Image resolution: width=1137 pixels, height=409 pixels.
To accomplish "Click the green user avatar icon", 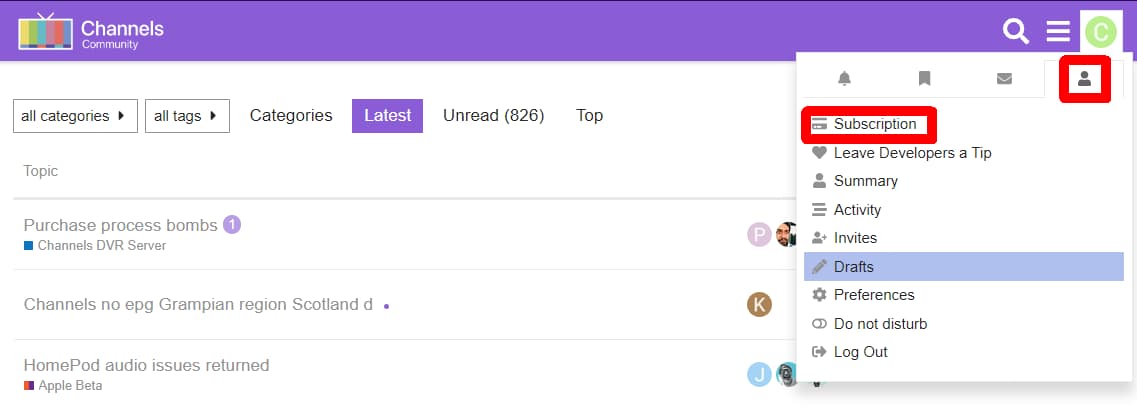I will pyautogui.click(x=1100, y=32).
